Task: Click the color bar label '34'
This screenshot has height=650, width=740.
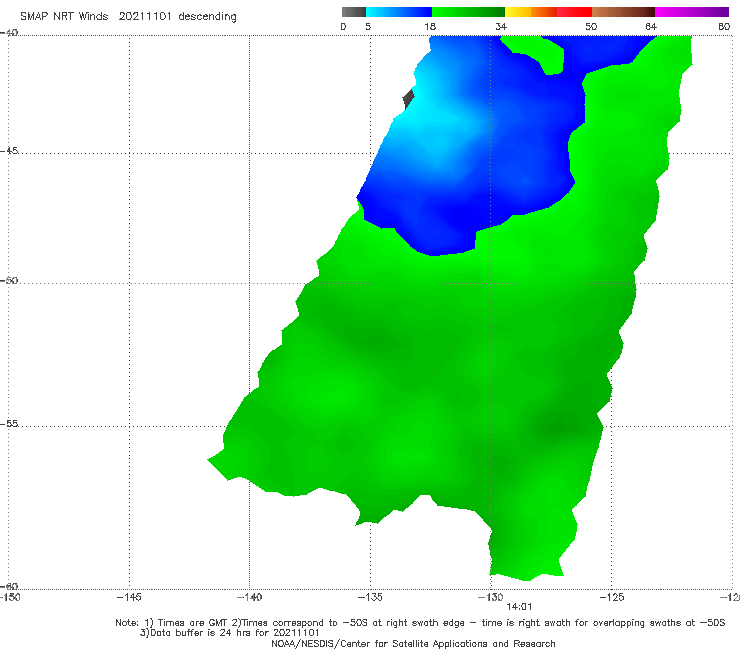Action: pyautogui.click(x=501, y=26)
